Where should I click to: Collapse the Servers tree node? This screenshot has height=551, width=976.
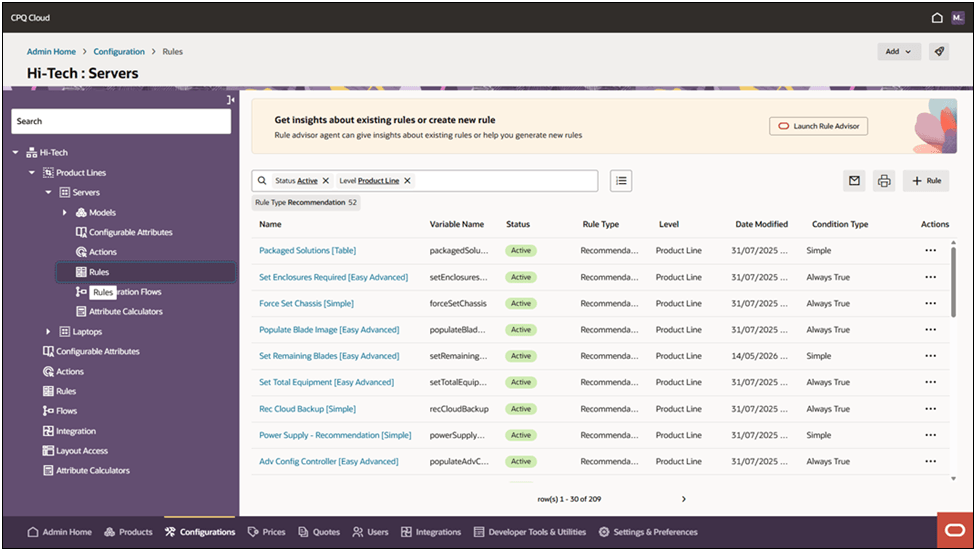click(x=48, y=192)
